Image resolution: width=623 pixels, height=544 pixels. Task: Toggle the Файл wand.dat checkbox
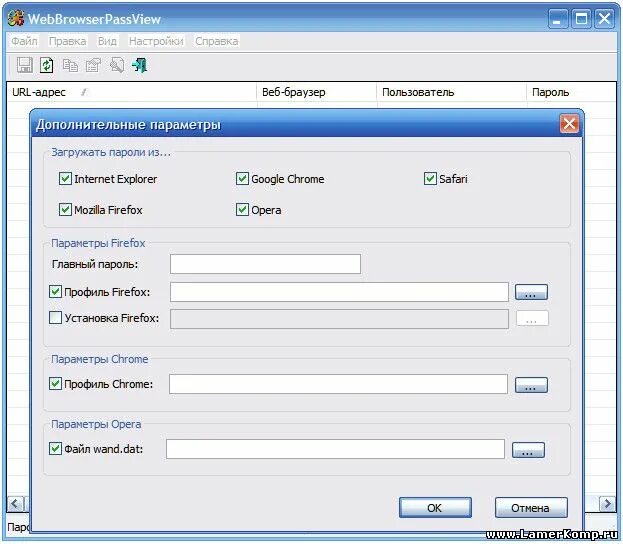[x=55, y=449]
